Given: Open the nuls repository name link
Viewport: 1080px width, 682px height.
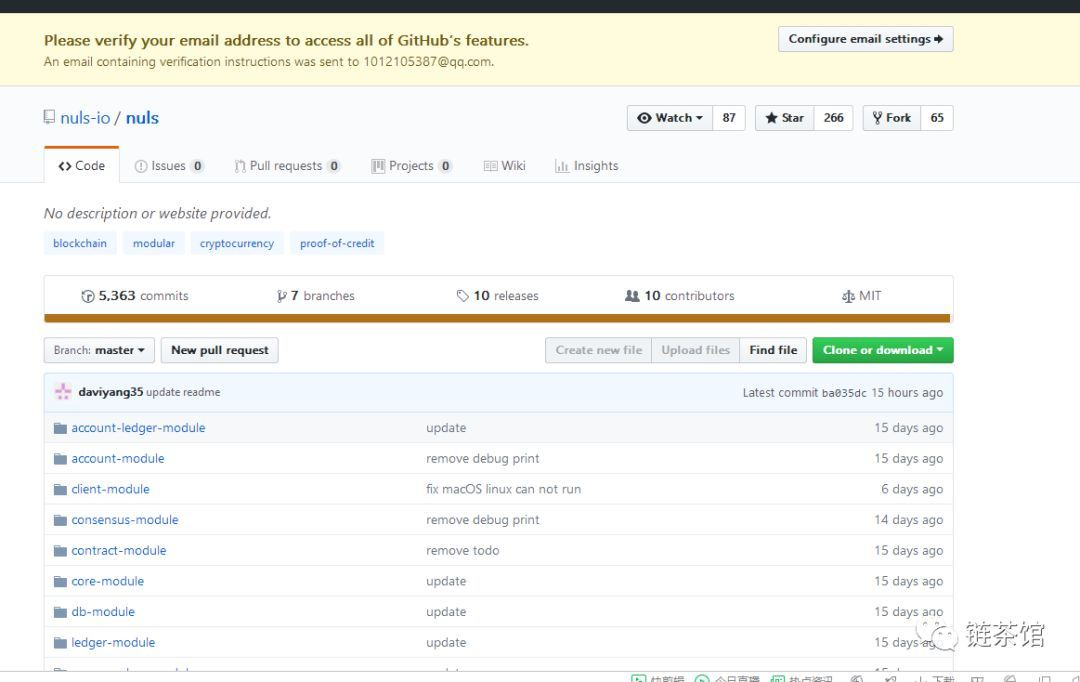Looking at the screenshot, I should coord(143,118).
